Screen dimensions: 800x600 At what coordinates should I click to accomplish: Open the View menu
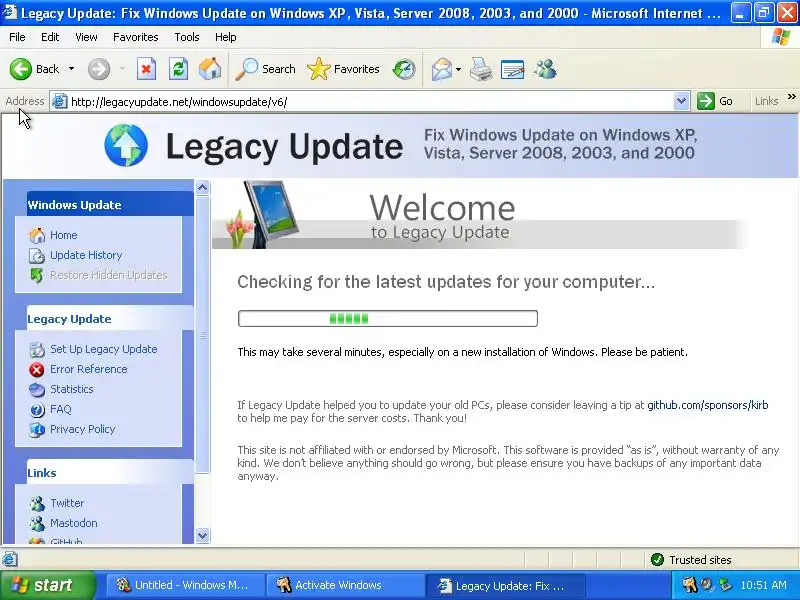click(86, 37)
